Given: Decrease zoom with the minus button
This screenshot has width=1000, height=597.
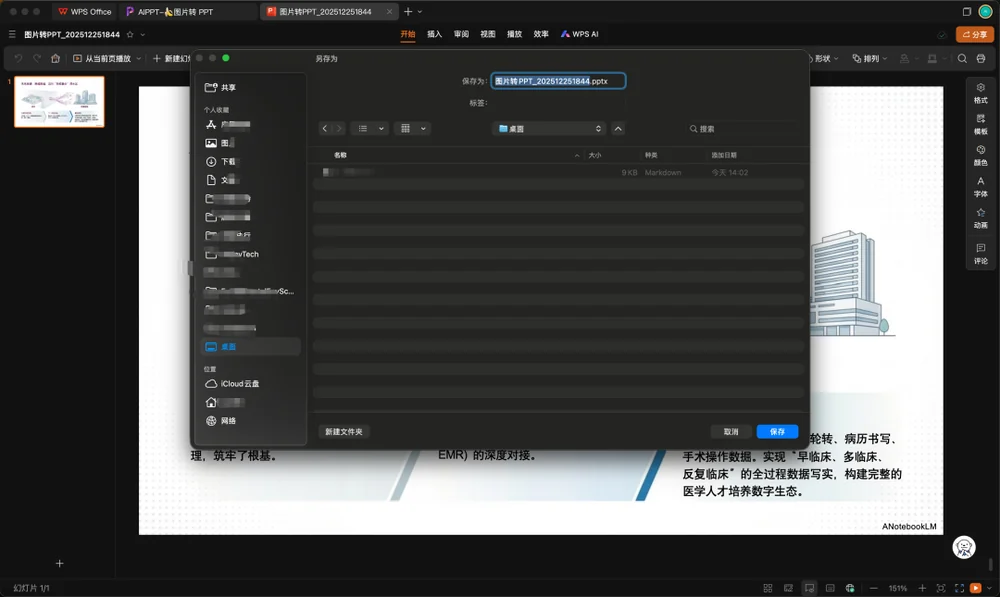Looking at the screenshot, I should tap(874, 588).
